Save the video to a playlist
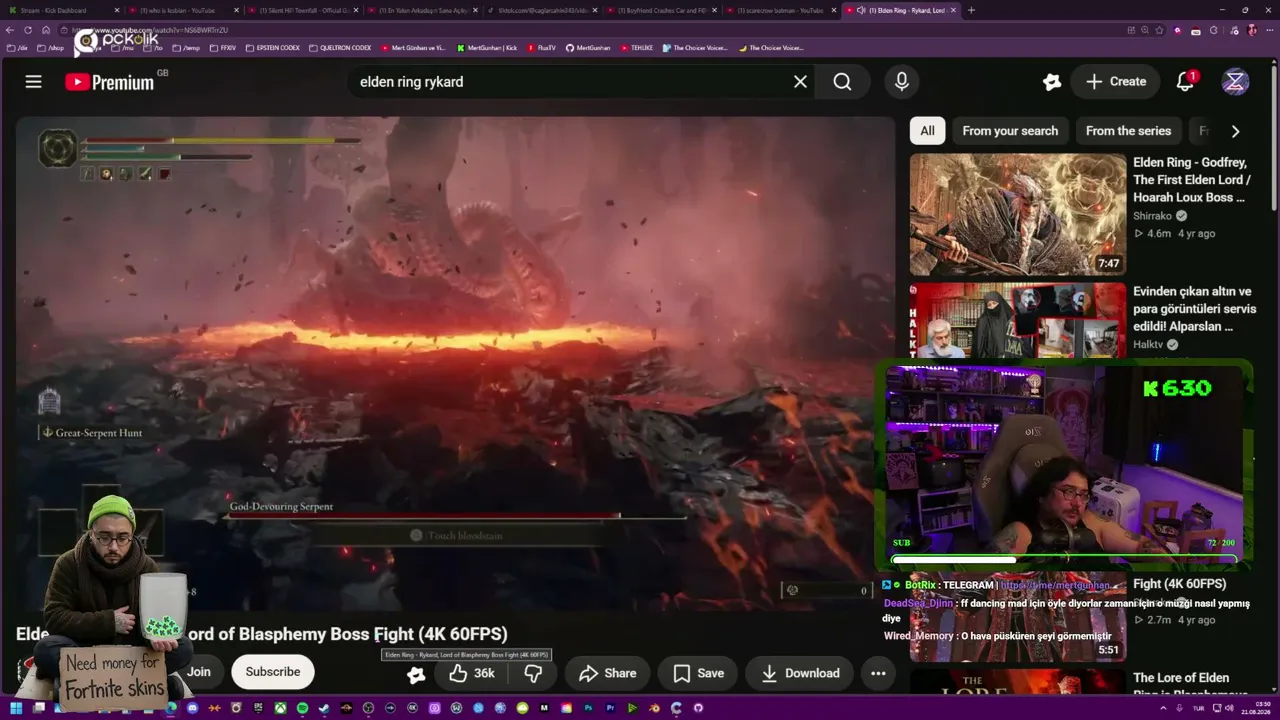The width and height of the screenshot is (1280, 720). 698,673
